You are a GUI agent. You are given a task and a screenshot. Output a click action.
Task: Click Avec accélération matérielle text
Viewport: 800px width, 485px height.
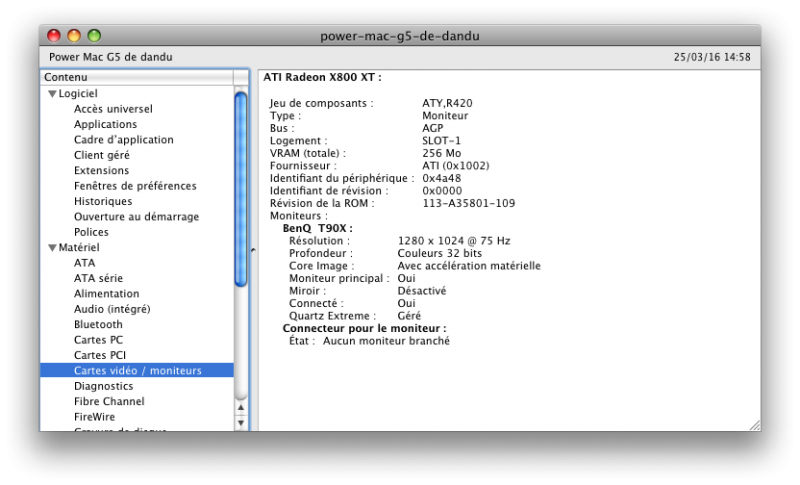[x=469, y=266]
